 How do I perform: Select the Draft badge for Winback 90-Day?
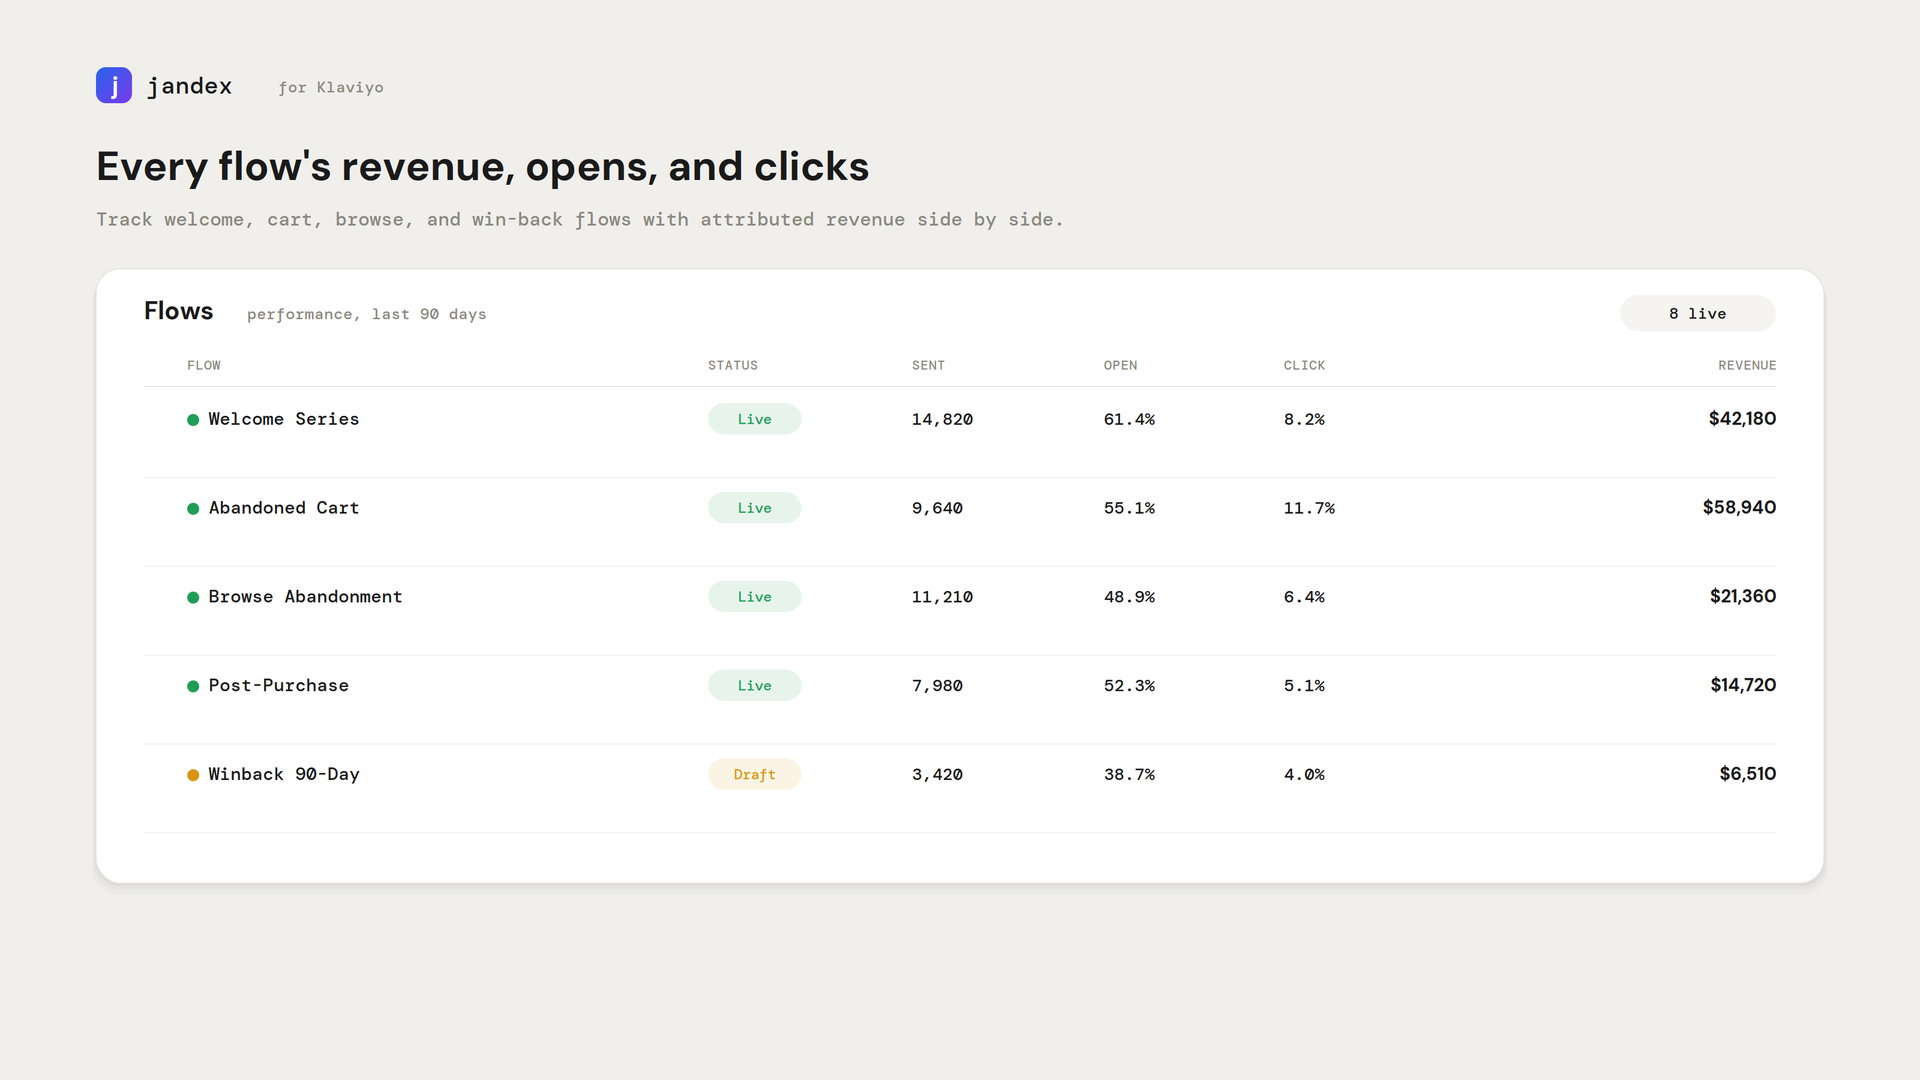pos(754,774)
